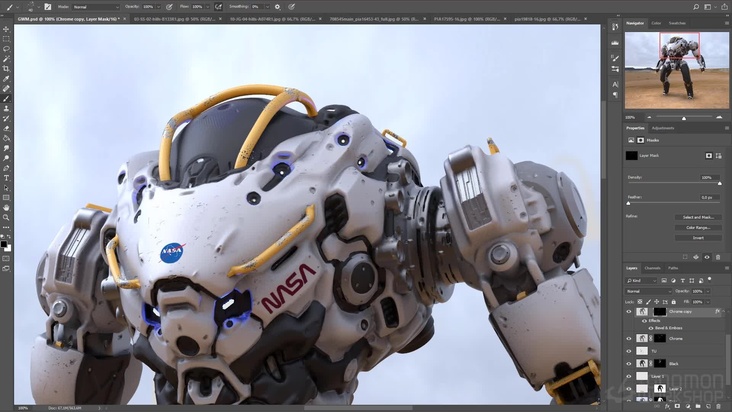Open smoothing options gear icon
Screen dimensions: 732x412
pos(277,6)
